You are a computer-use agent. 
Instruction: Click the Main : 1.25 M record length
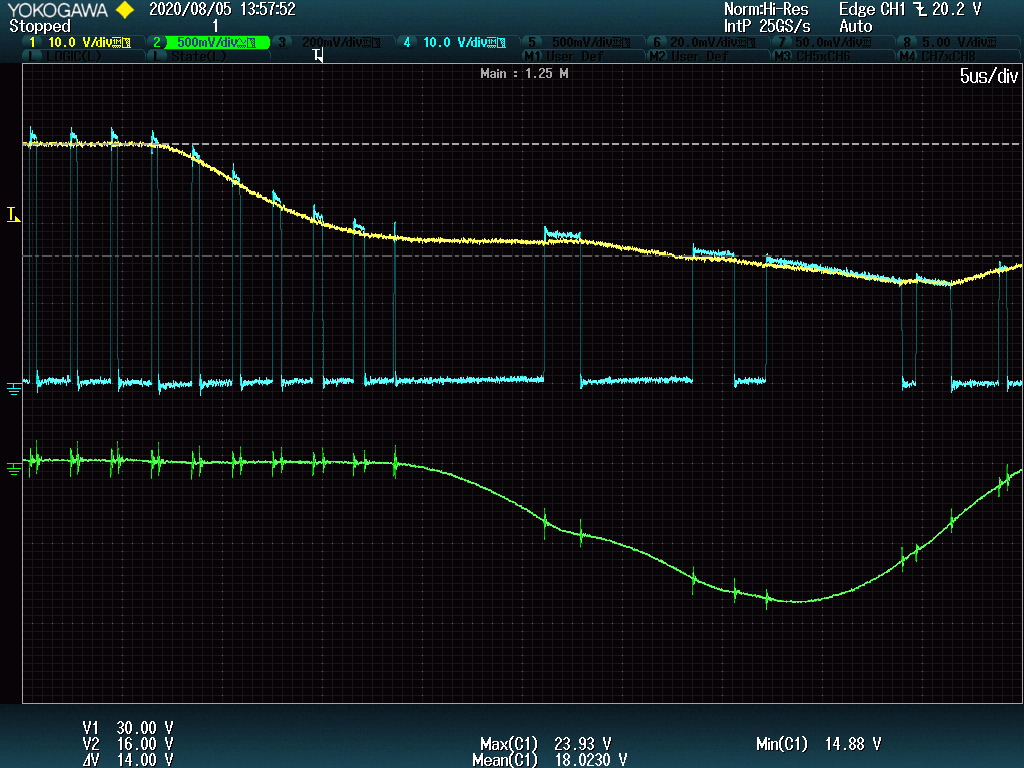tap(524, 74)
